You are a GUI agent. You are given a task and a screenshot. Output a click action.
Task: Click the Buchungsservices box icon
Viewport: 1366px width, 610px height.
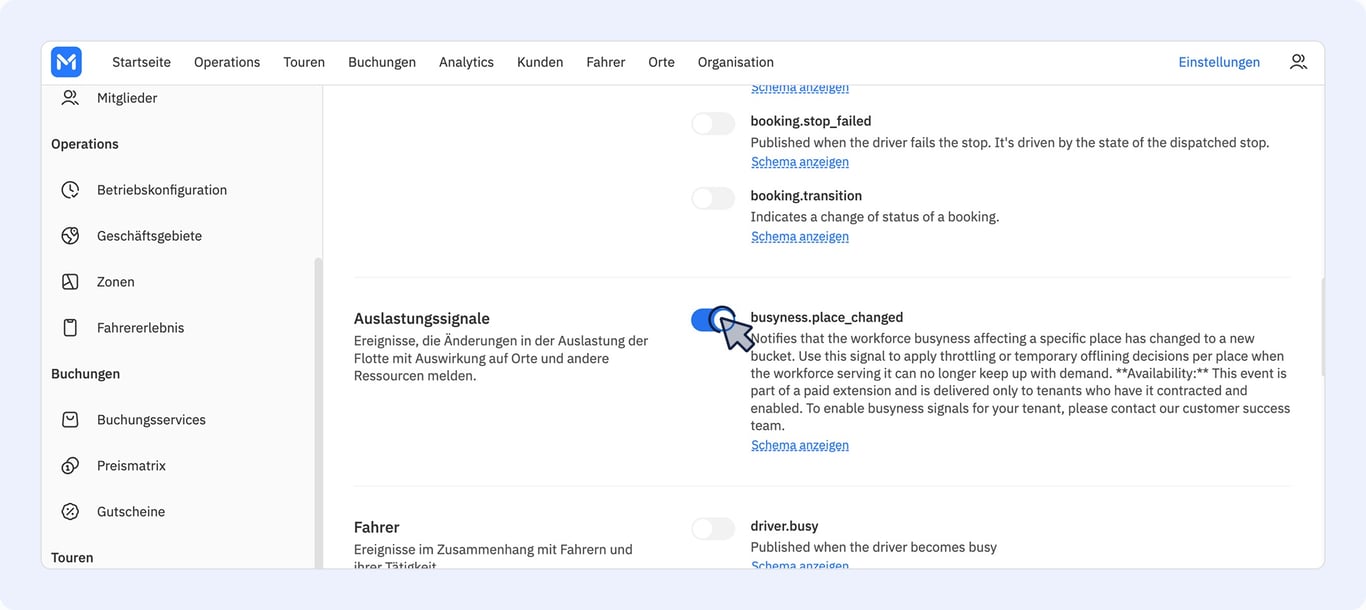pyautogui.click(x=70, y=420)
